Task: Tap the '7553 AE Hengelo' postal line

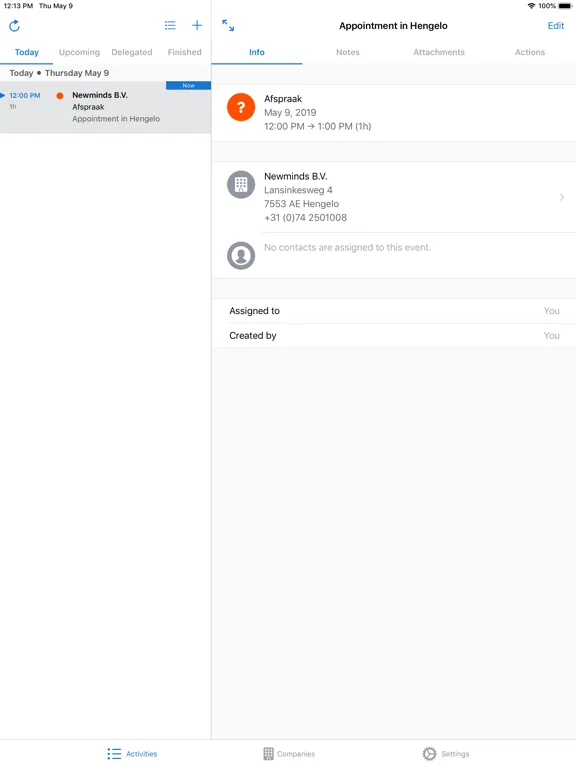Action: [301, 204]
